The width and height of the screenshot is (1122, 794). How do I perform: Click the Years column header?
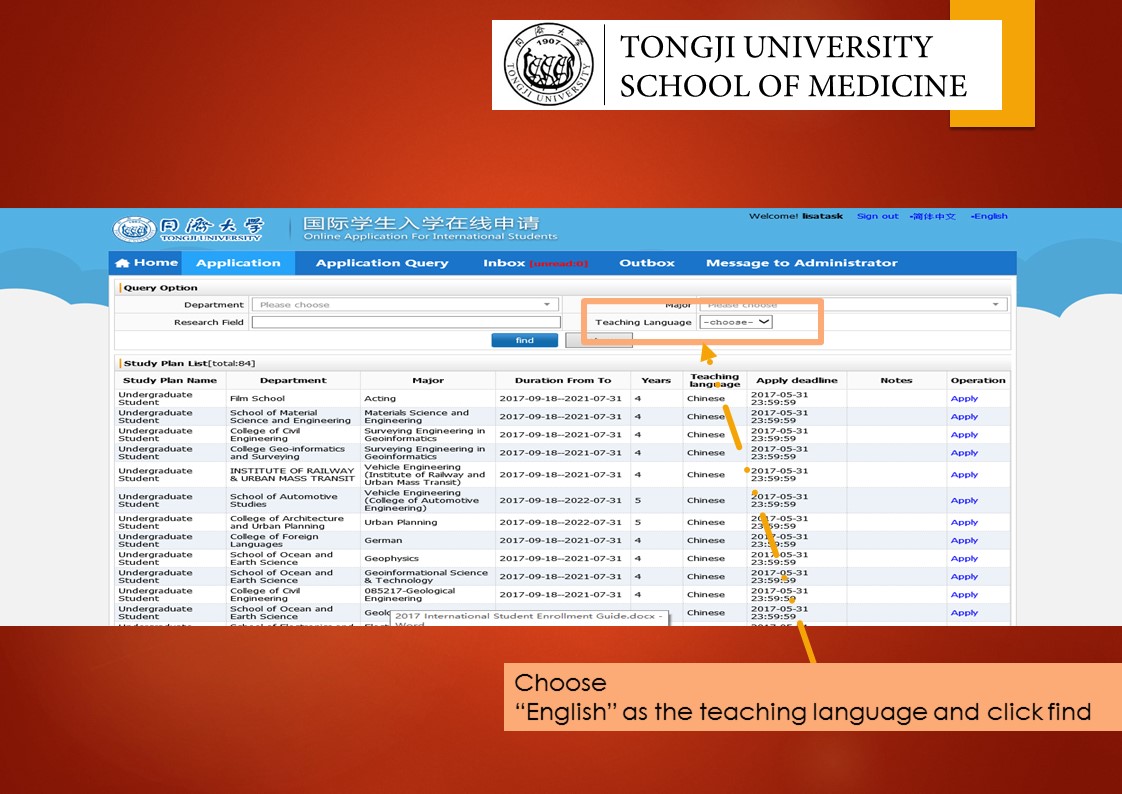coord(656,381)
